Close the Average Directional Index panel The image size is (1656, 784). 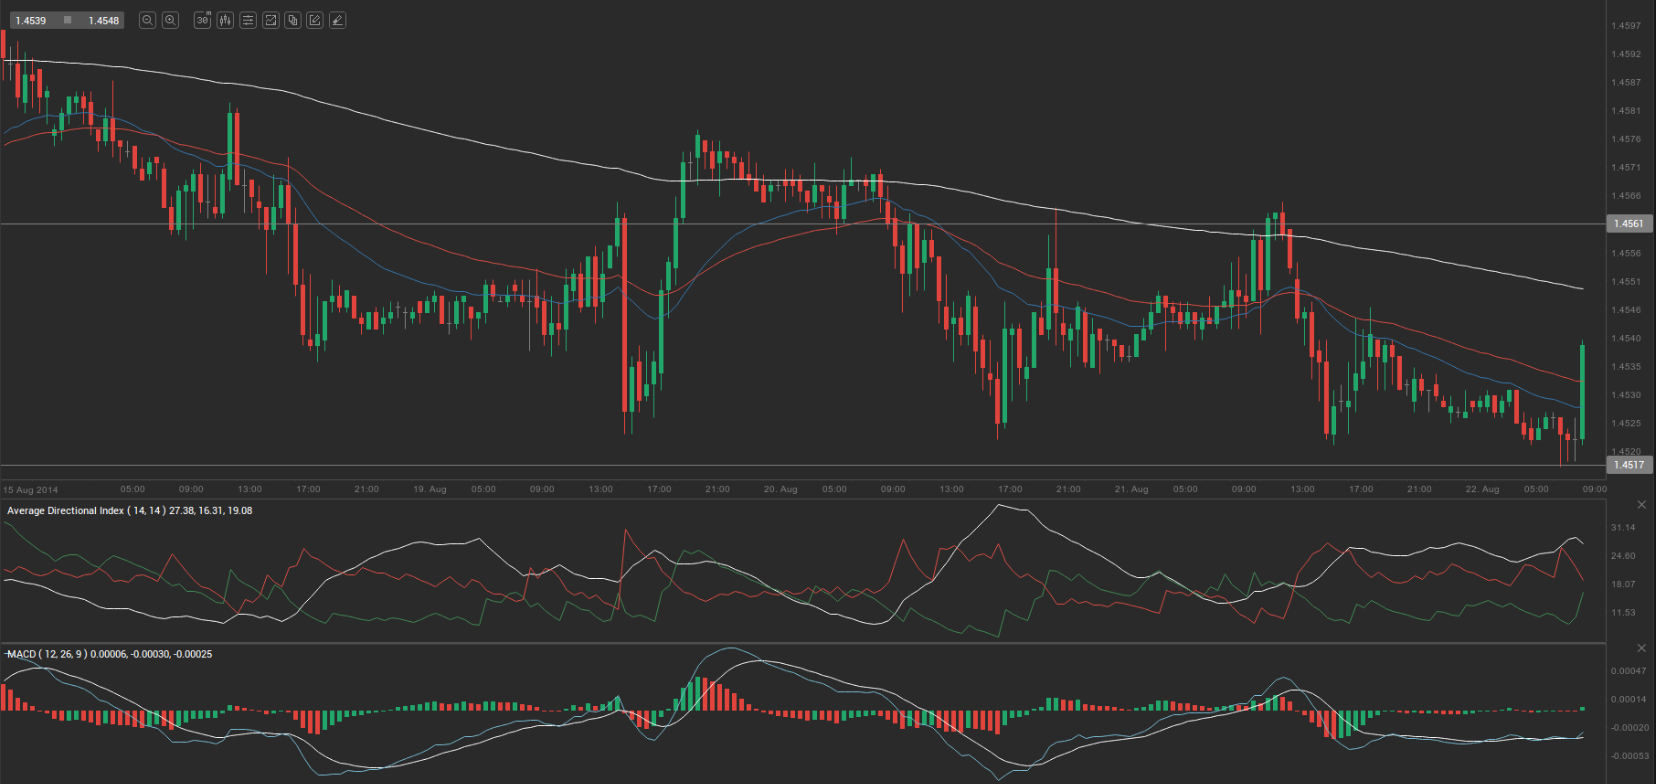(x=1641, y=505)
